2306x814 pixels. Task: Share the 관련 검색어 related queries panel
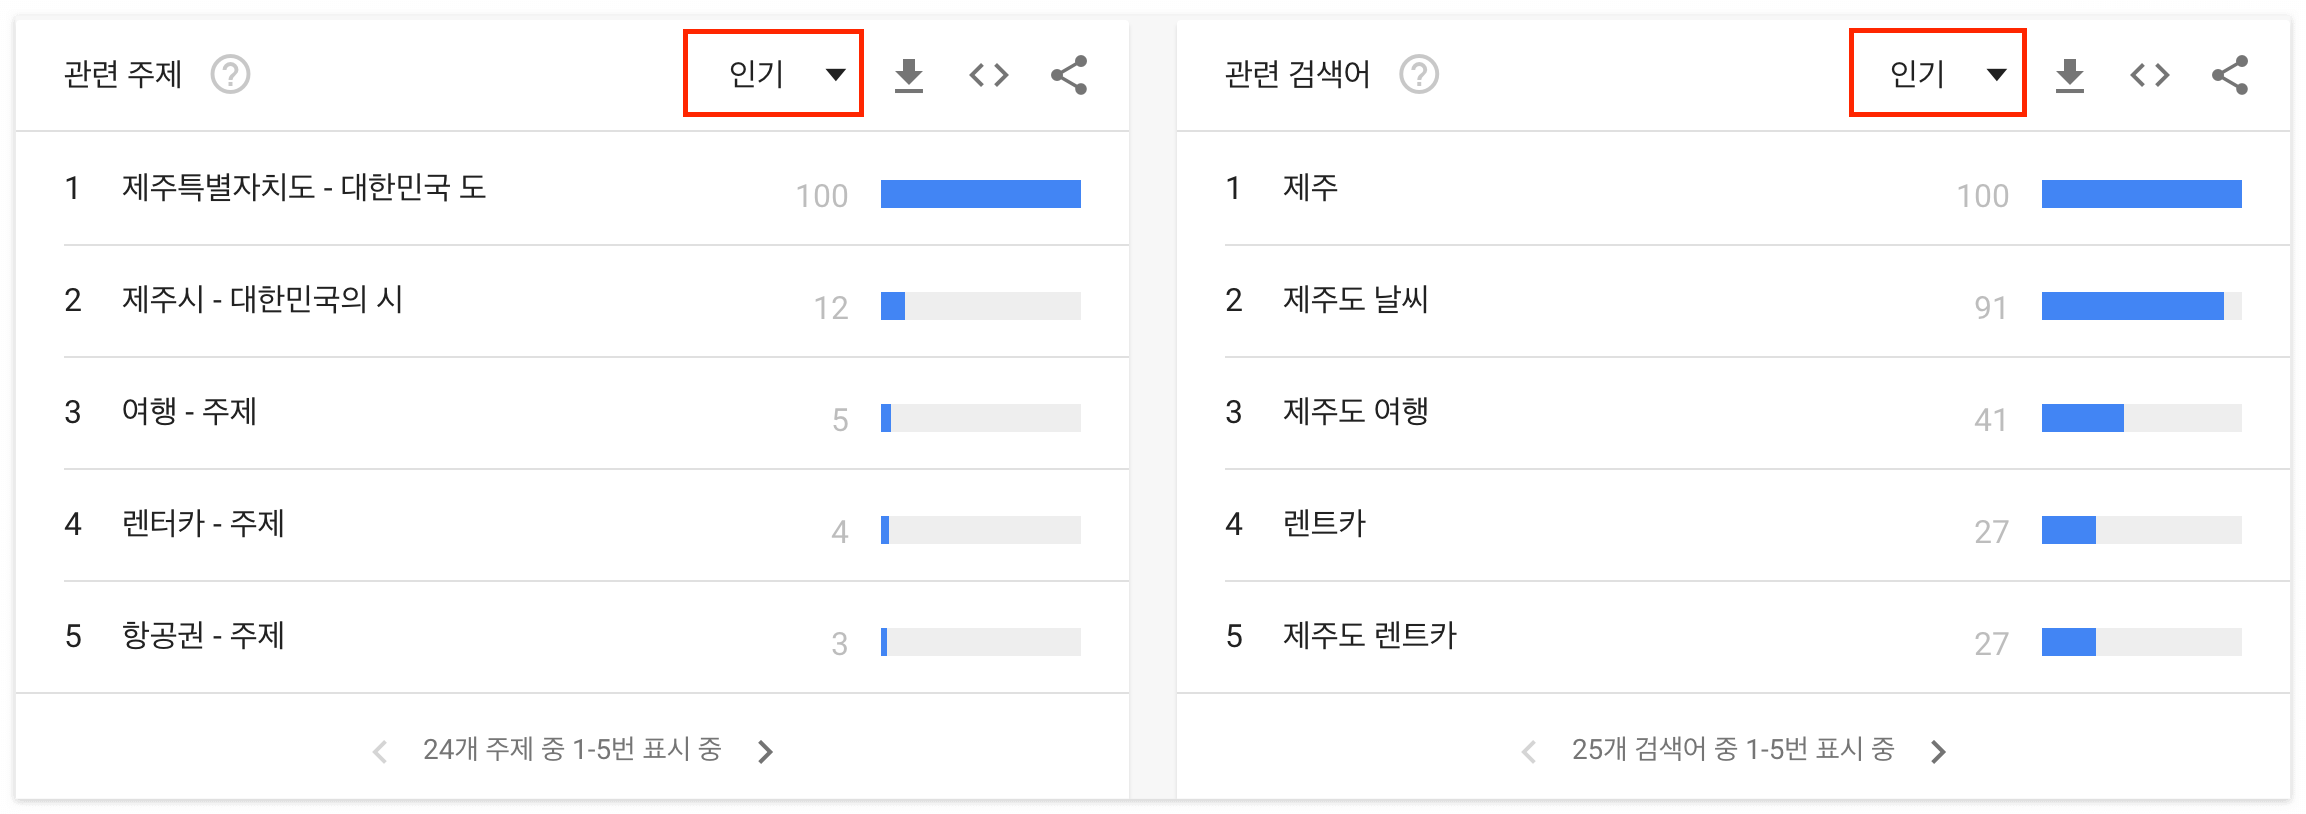(x=2229, y=74)
